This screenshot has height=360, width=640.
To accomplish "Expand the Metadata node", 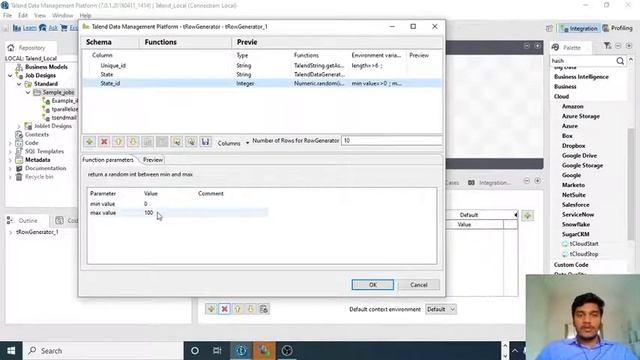I will point(10,160).
